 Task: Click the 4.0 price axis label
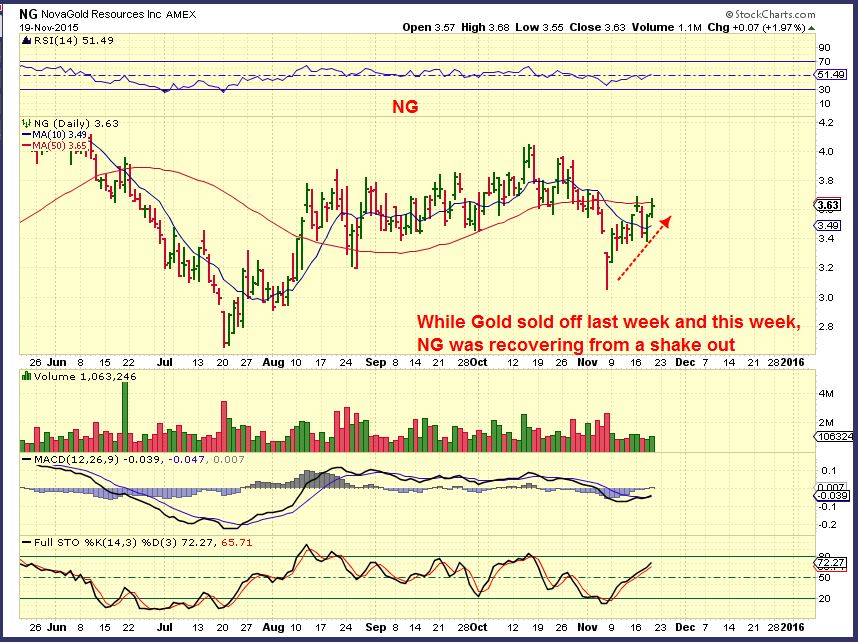(x=826, y=152)
